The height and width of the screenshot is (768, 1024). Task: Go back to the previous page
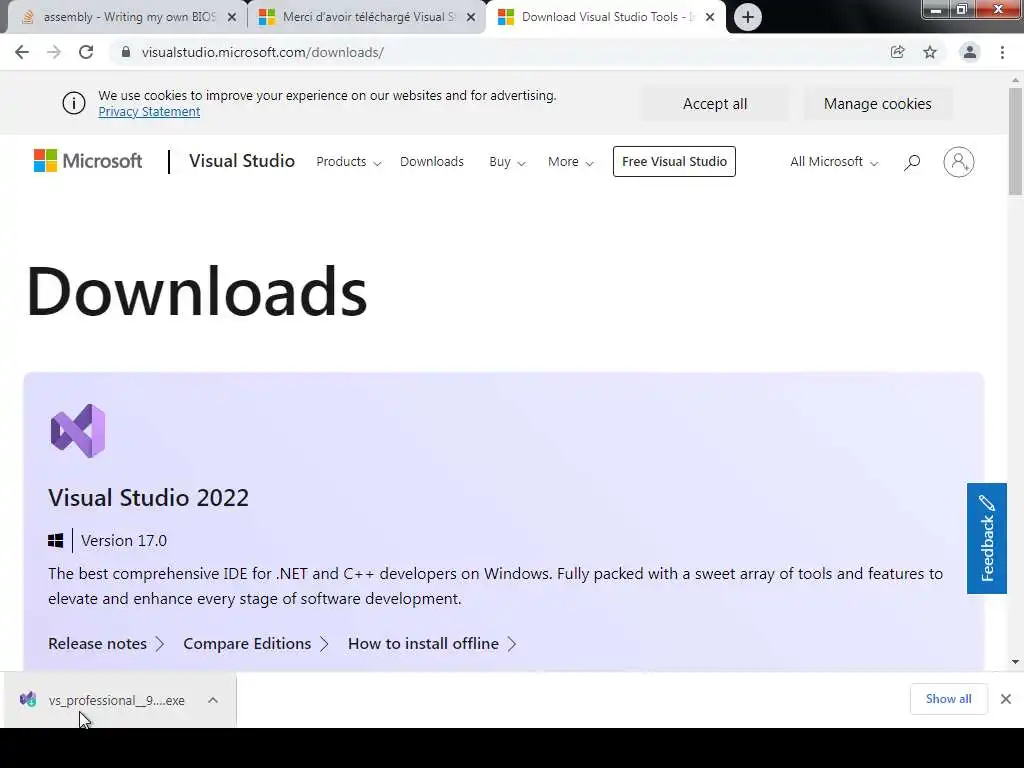(x=22, y=52)
